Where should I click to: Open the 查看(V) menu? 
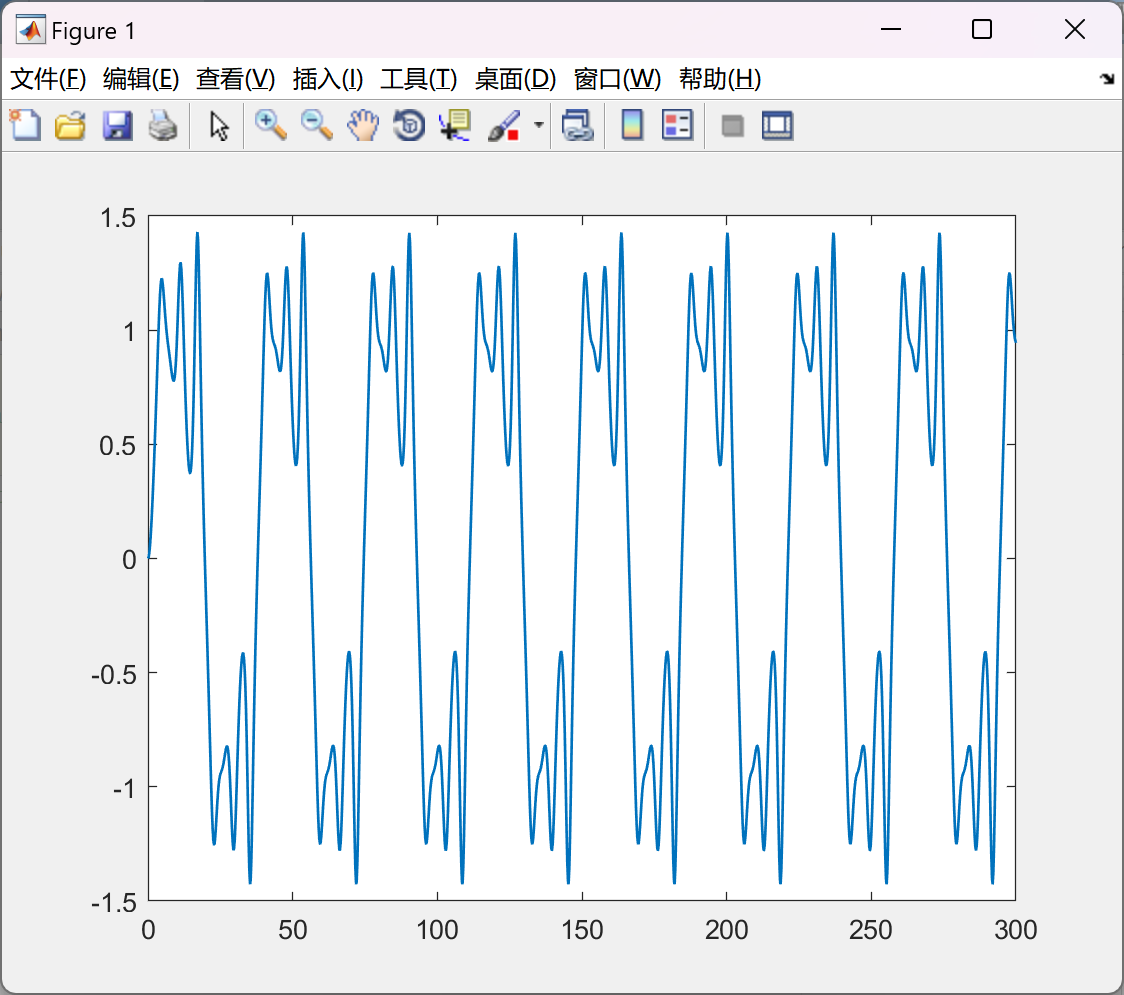click(235, 79)
